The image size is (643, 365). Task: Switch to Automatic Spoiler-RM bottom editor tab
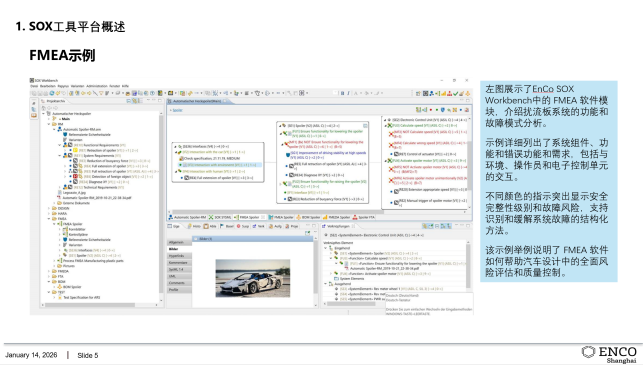[187, 217]
